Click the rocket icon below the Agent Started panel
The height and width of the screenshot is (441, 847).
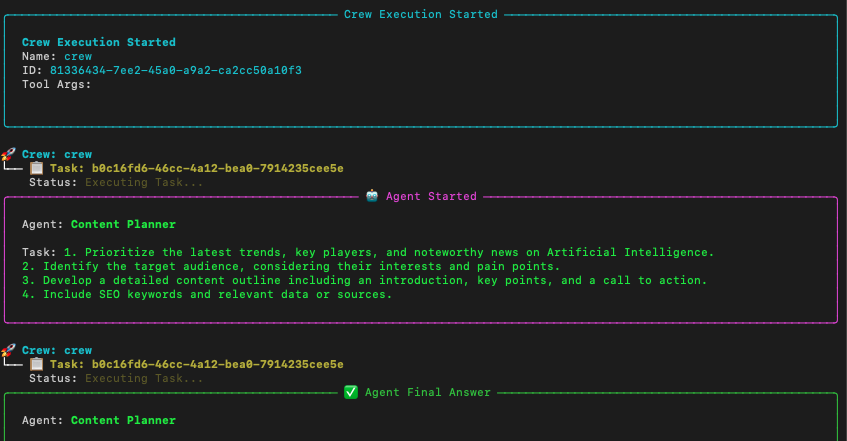coord(9,350)
